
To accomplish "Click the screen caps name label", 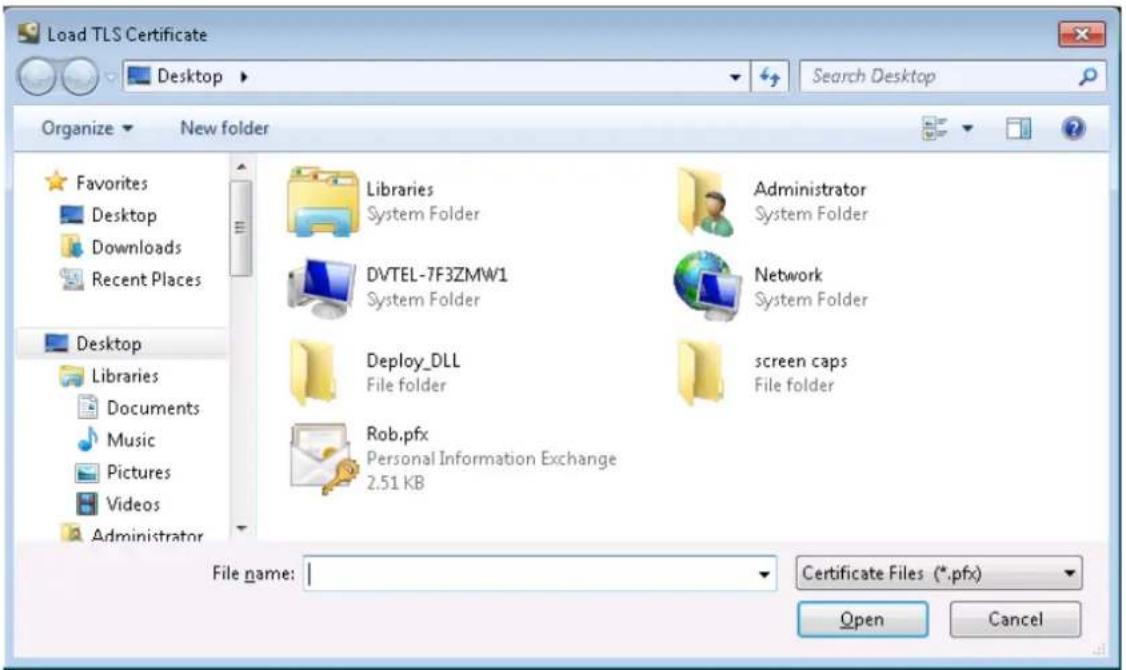I will coord(801,361).
